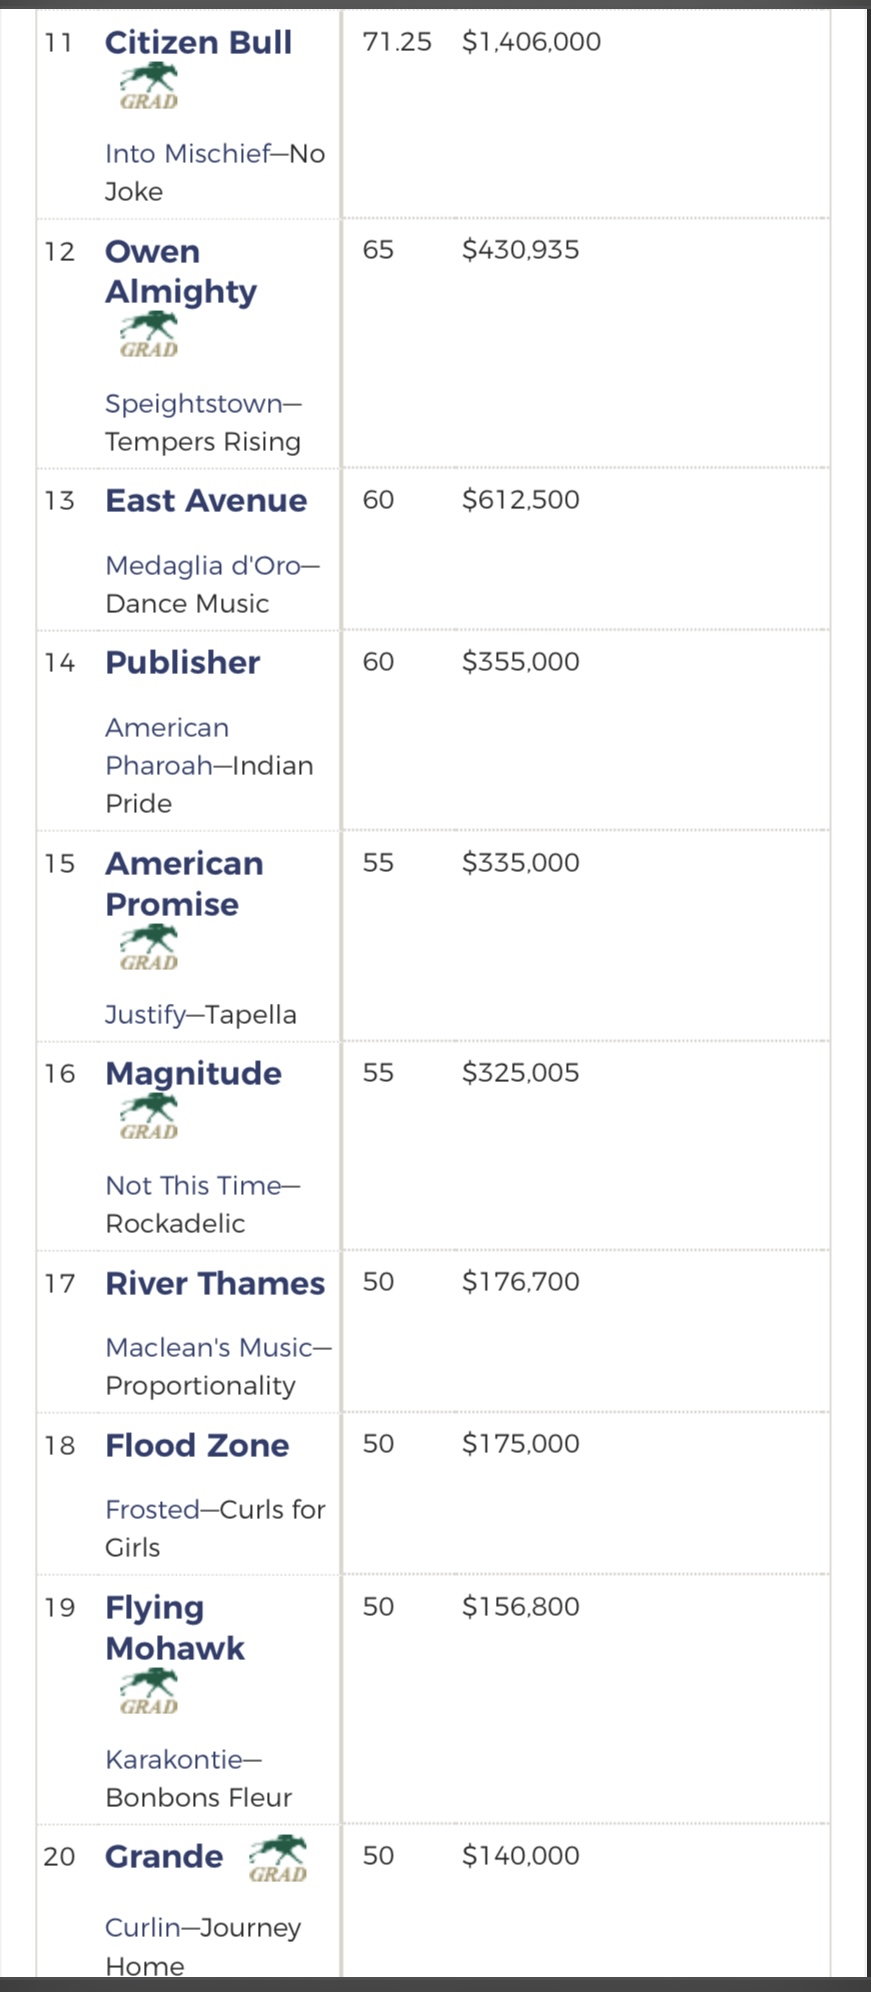Click the GRAD icon under Owen Almighty

[149, 335]
